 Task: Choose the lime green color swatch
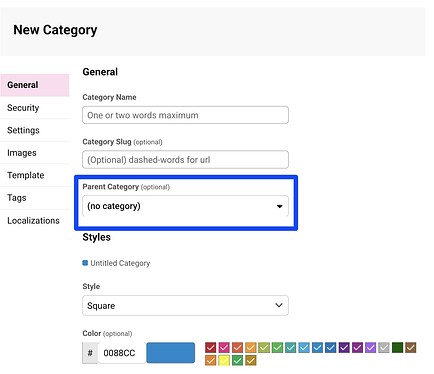264,348
